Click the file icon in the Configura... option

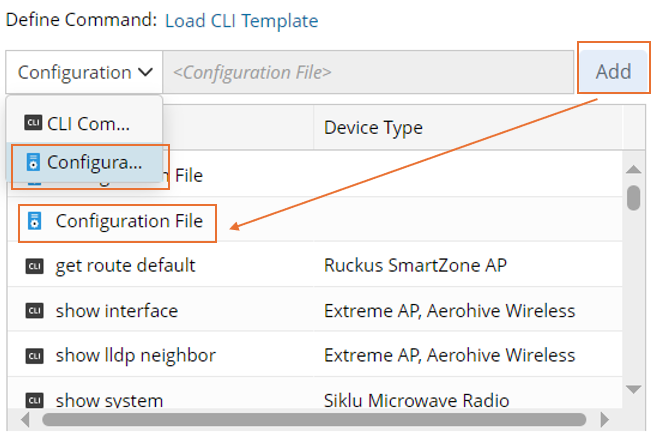coord(33,162)
